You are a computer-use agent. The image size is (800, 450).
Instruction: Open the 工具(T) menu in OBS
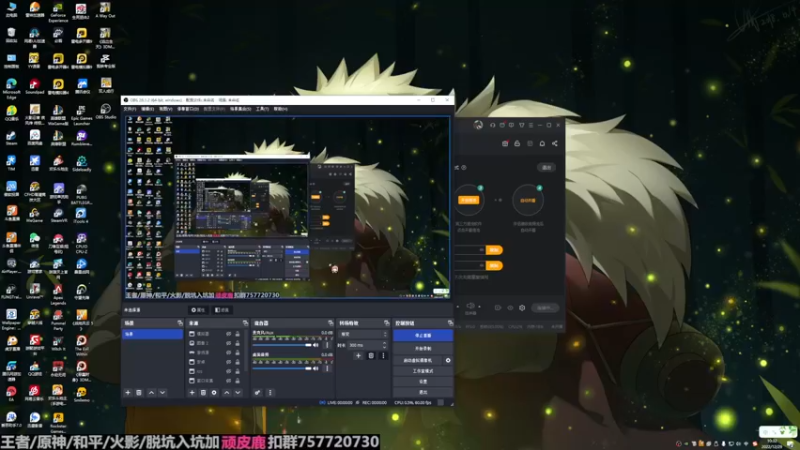[262, 109]
